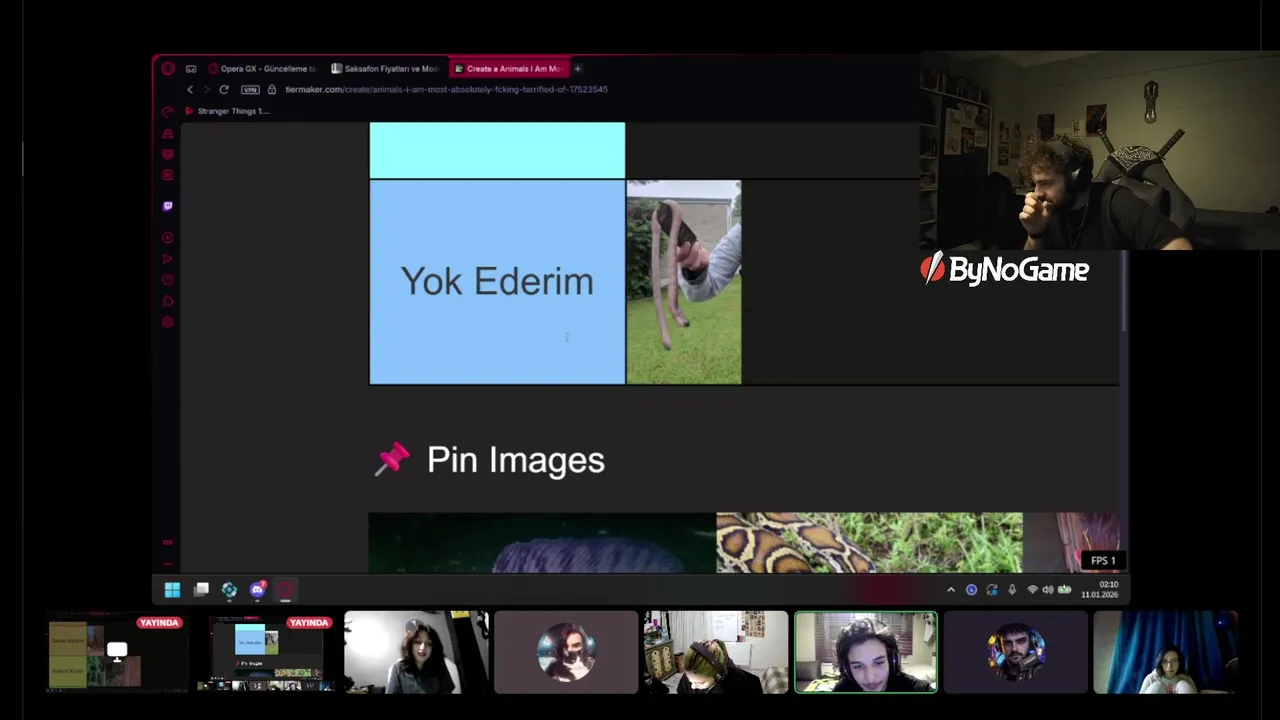Click the FPS 1 overlay badge
Screen dimensions: 1280x720
click(x=1103, y=561)
